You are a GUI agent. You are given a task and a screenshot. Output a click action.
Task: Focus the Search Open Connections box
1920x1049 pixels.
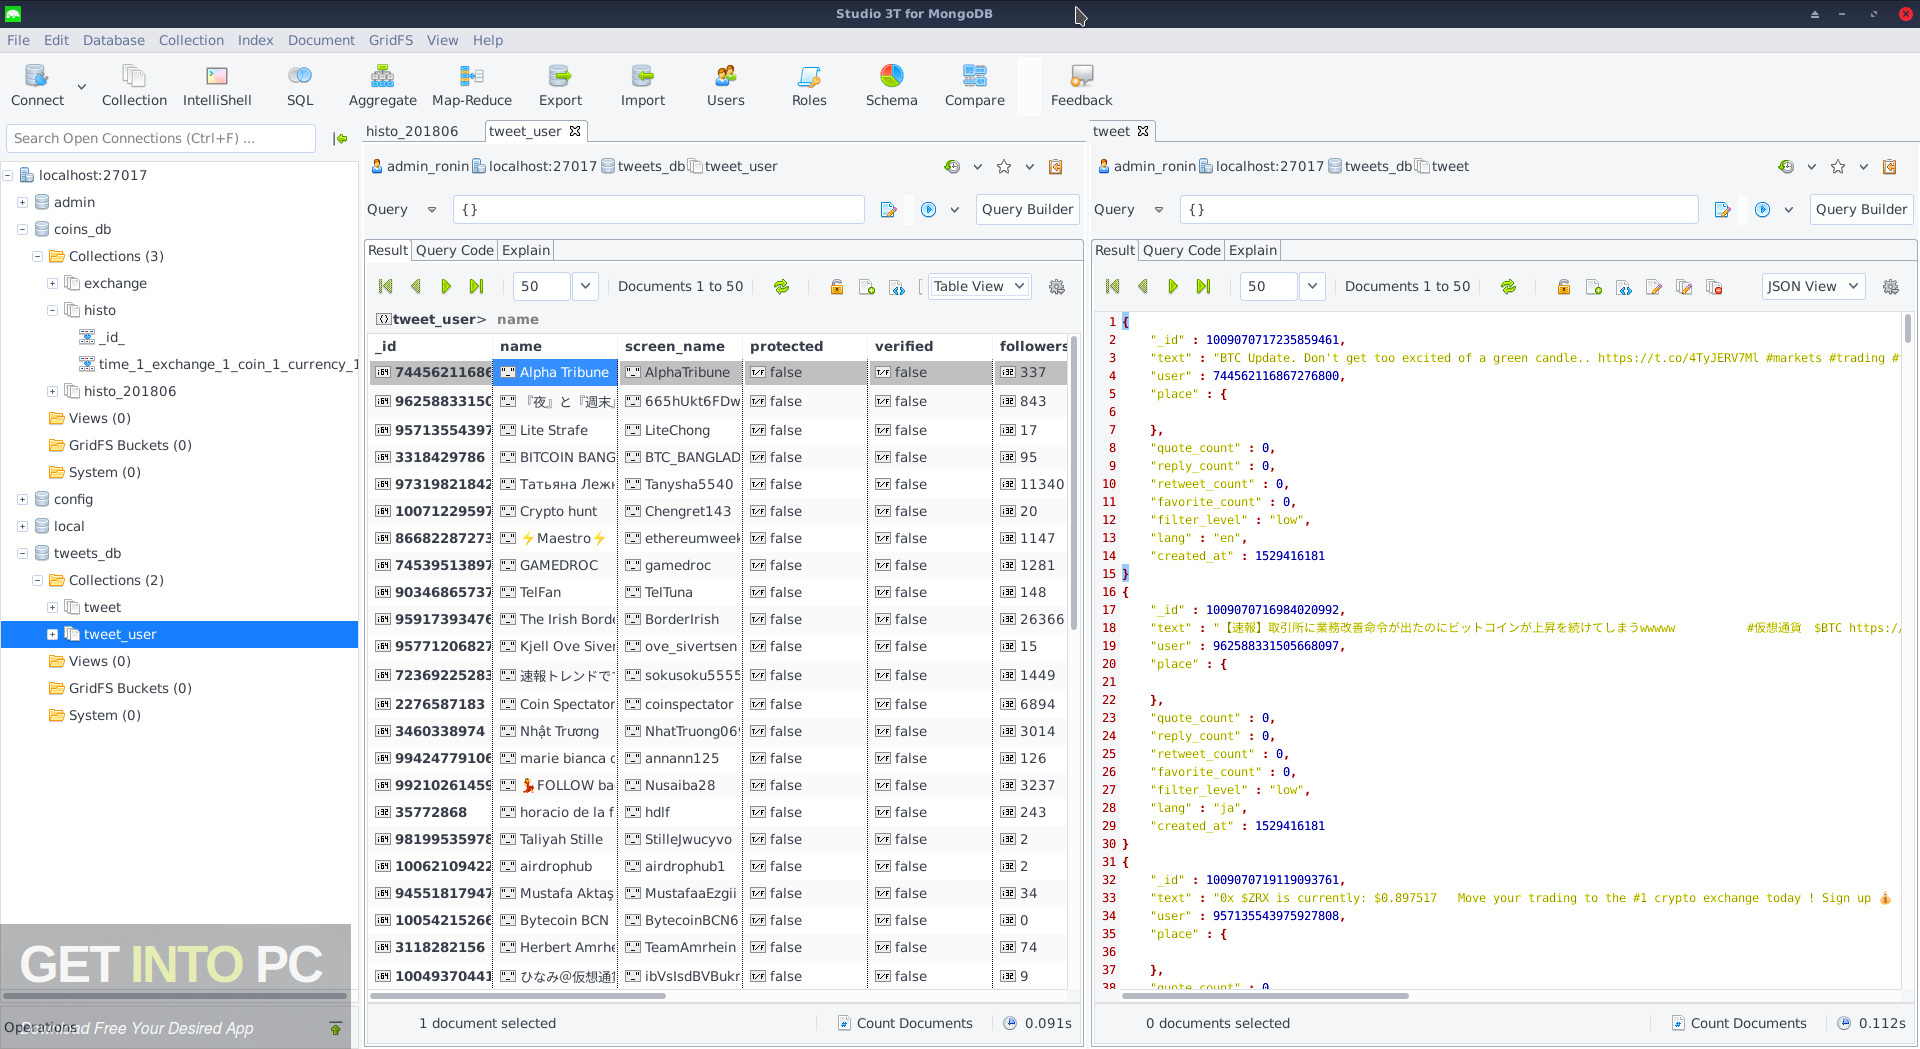(161, 139)
